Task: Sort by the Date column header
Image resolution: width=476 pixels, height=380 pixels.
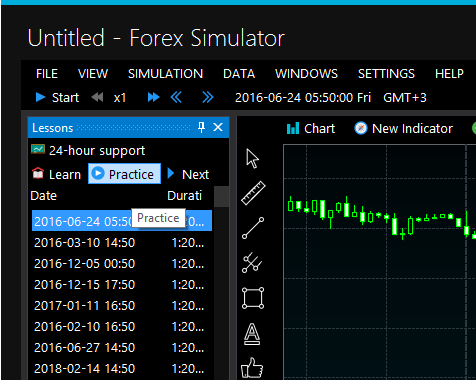Action: pos(43,196)
